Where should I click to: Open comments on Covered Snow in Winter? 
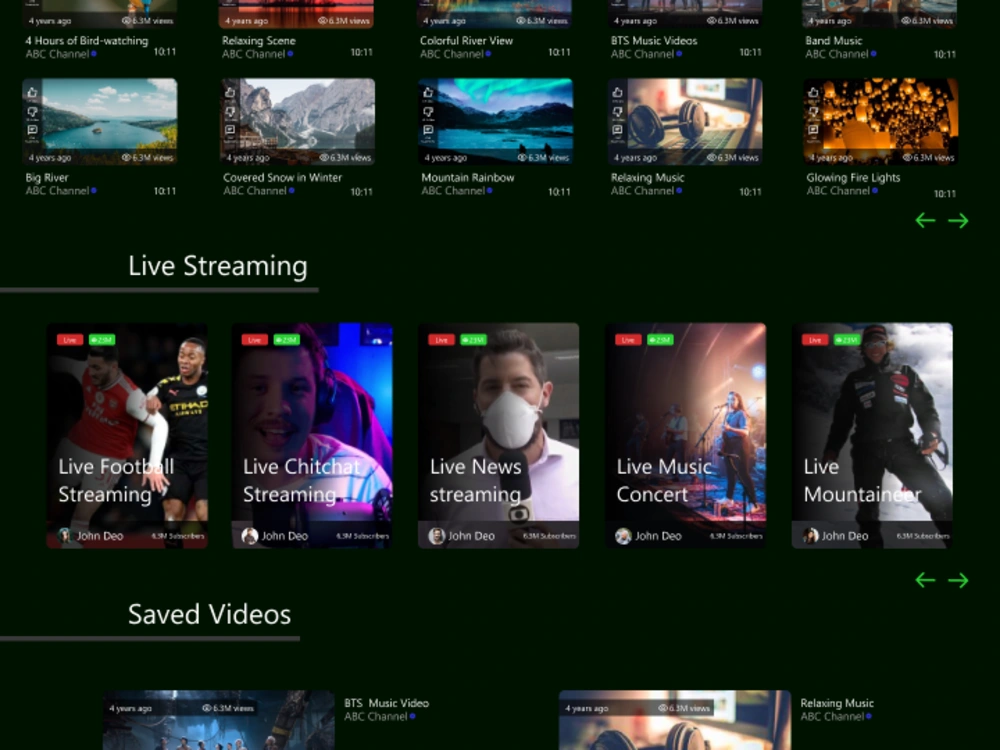pyautogui.click(x=230, y=131)
